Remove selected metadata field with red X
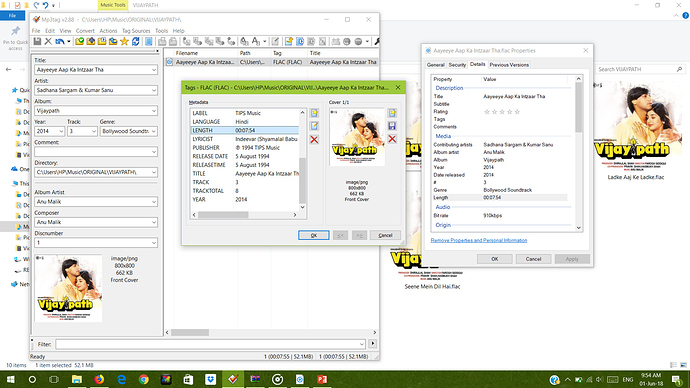The image size is (690, 388). [314, 139]
